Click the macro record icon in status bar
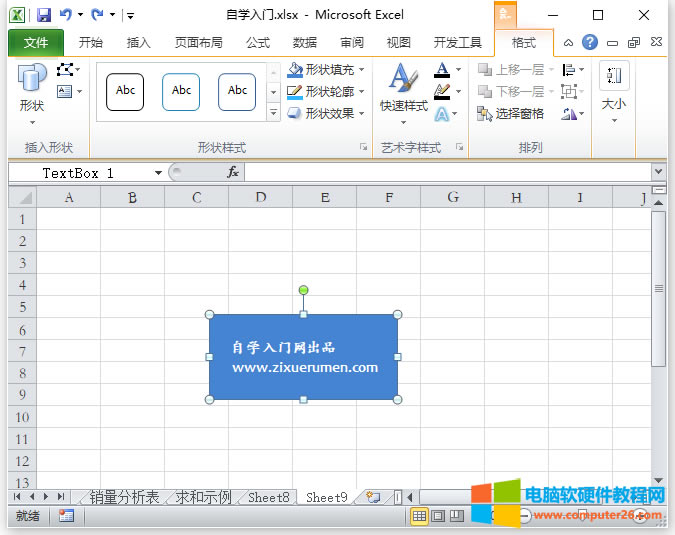675x535 pixels. point(66,516)
